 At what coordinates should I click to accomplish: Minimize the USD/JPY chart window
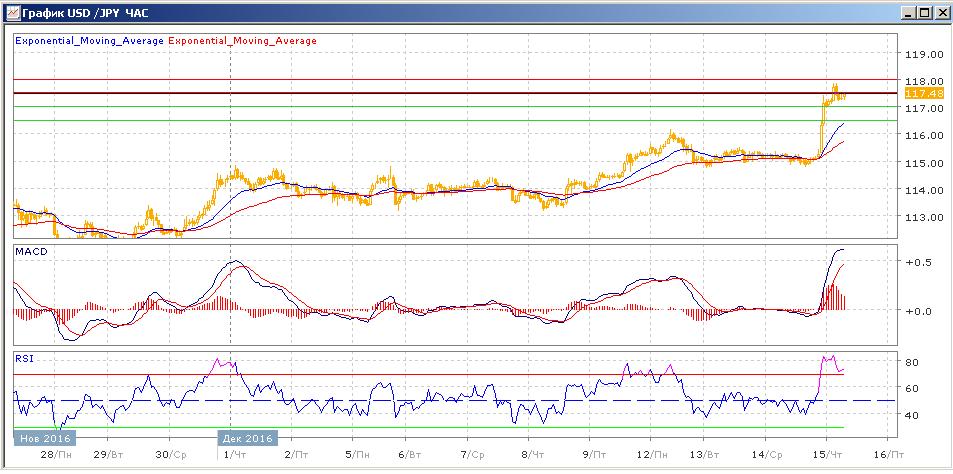[x=906, y=13]
